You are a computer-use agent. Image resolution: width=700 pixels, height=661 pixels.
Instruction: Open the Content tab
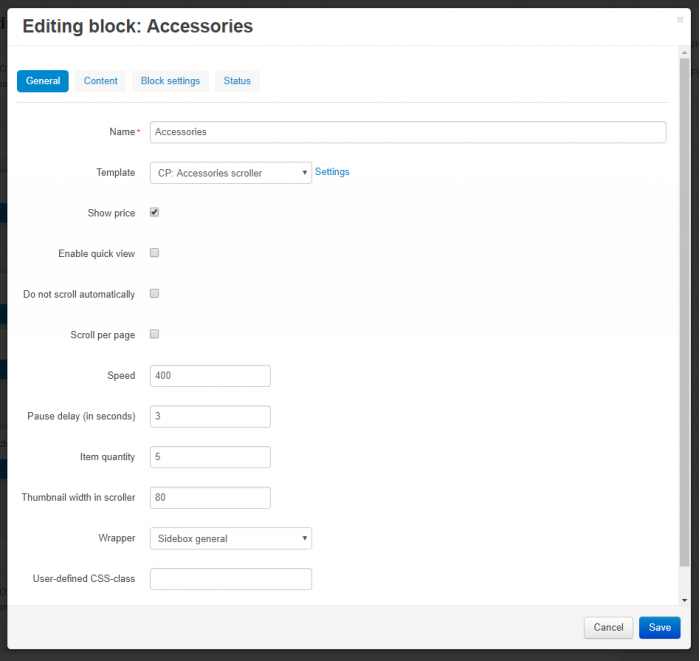coord(100,81)
